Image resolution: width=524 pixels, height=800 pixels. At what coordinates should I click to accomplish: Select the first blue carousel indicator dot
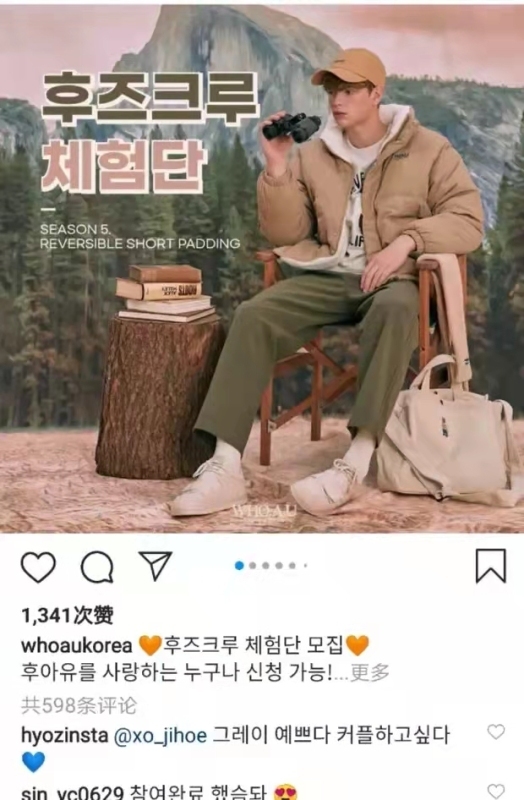click(239, 565)
